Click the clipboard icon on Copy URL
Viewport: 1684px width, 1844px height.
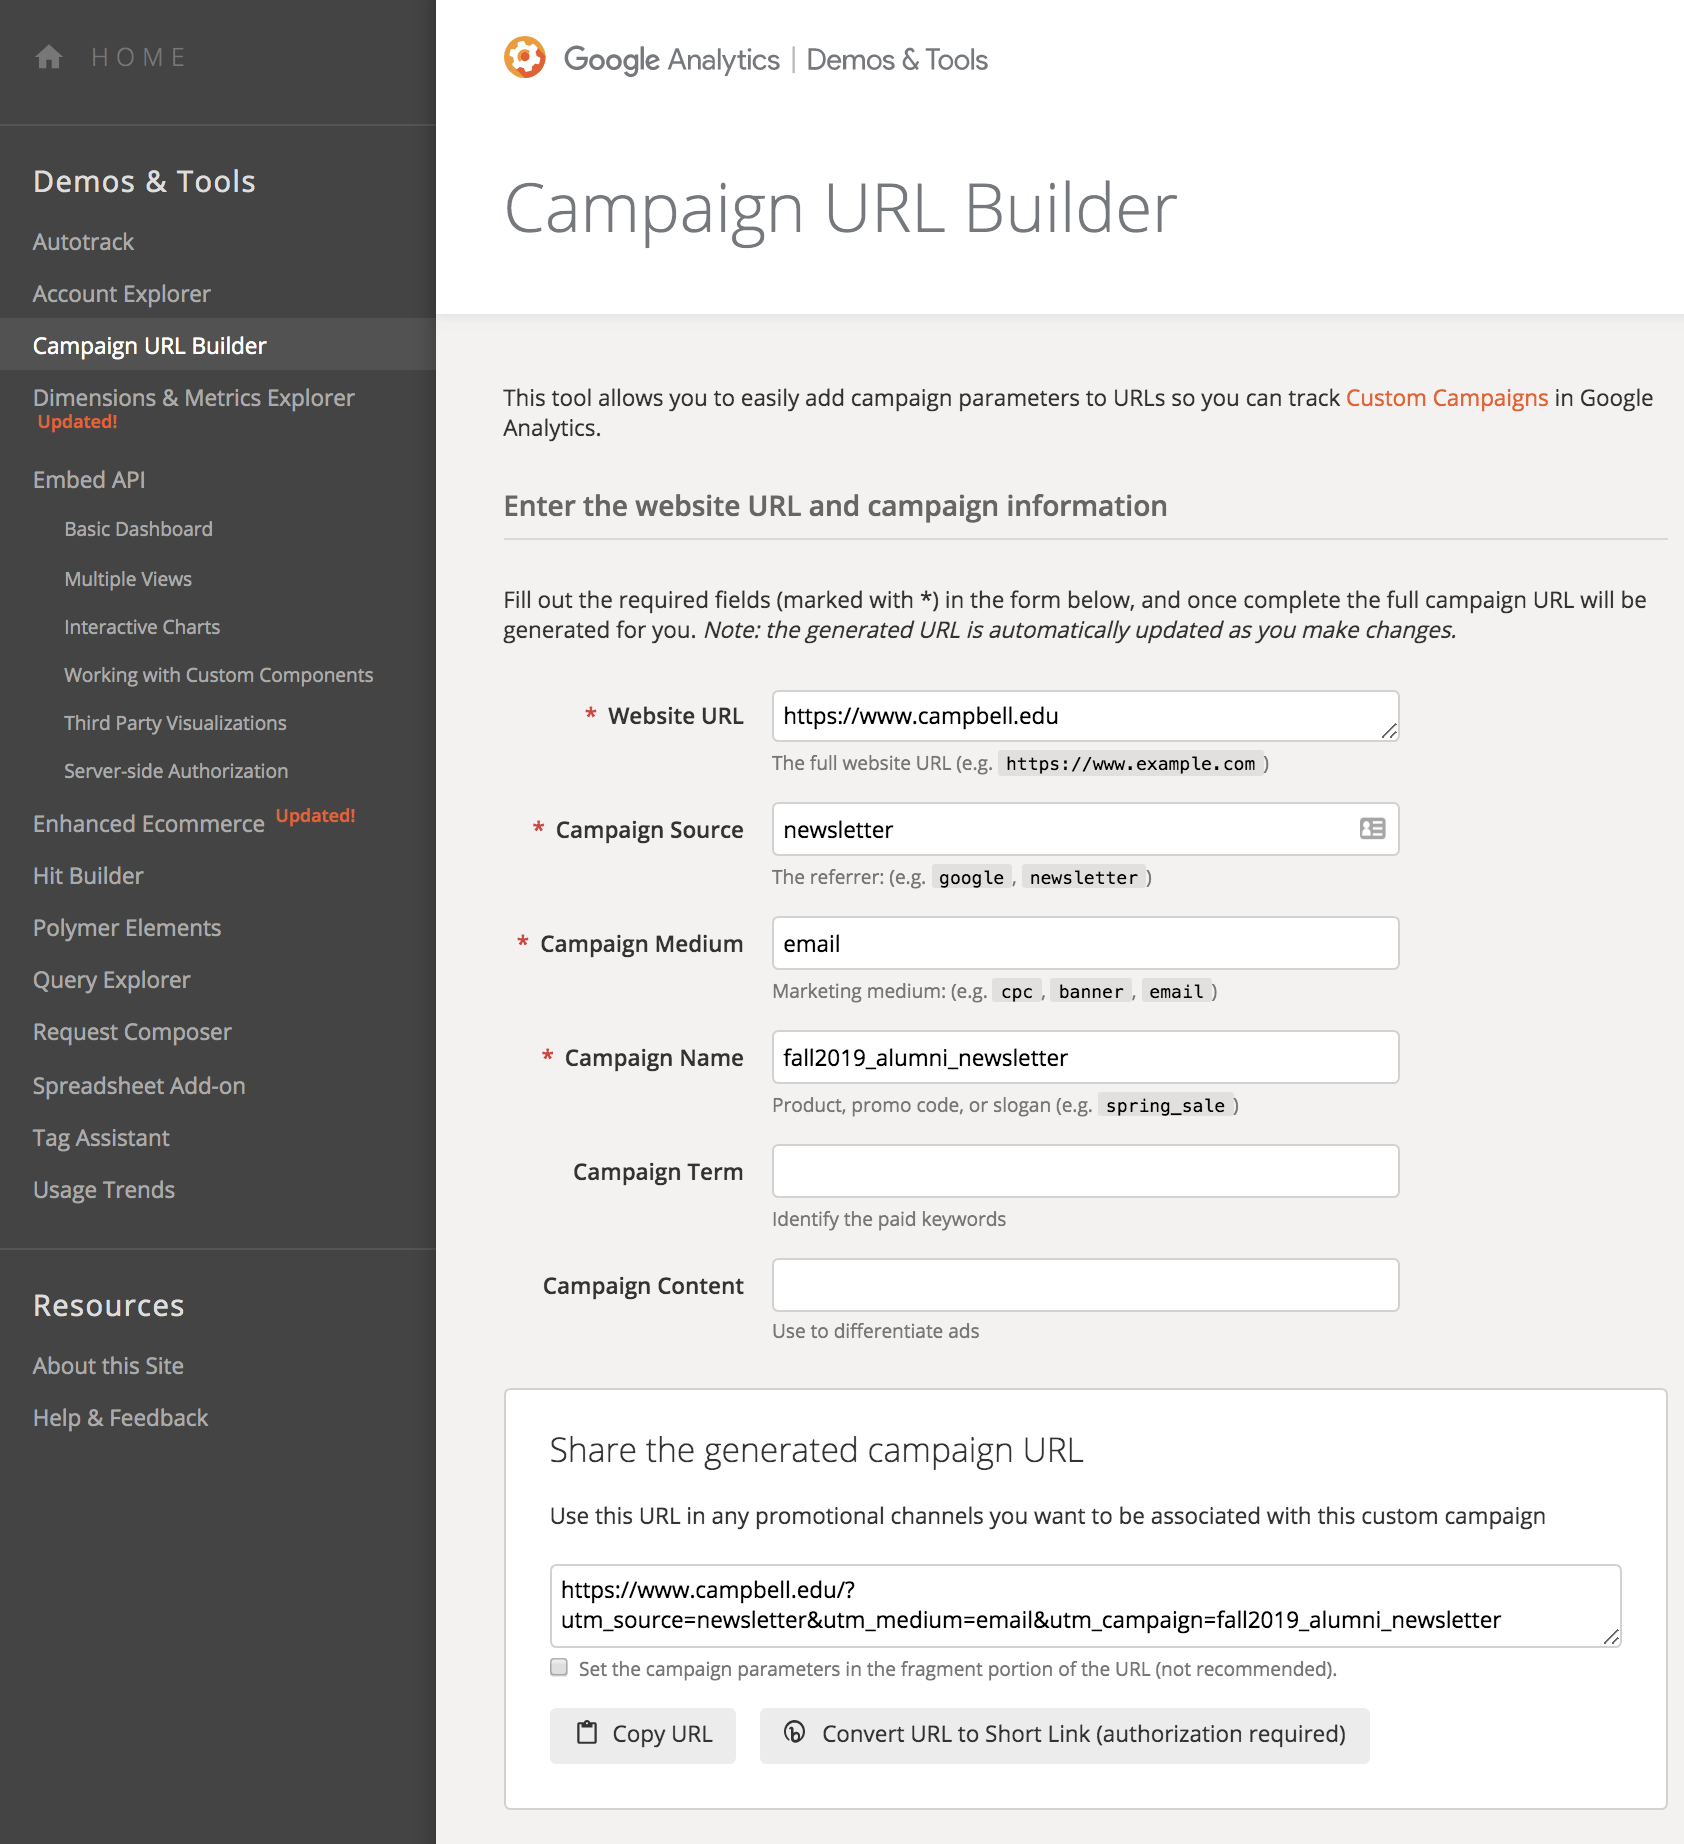(587, 1733)
